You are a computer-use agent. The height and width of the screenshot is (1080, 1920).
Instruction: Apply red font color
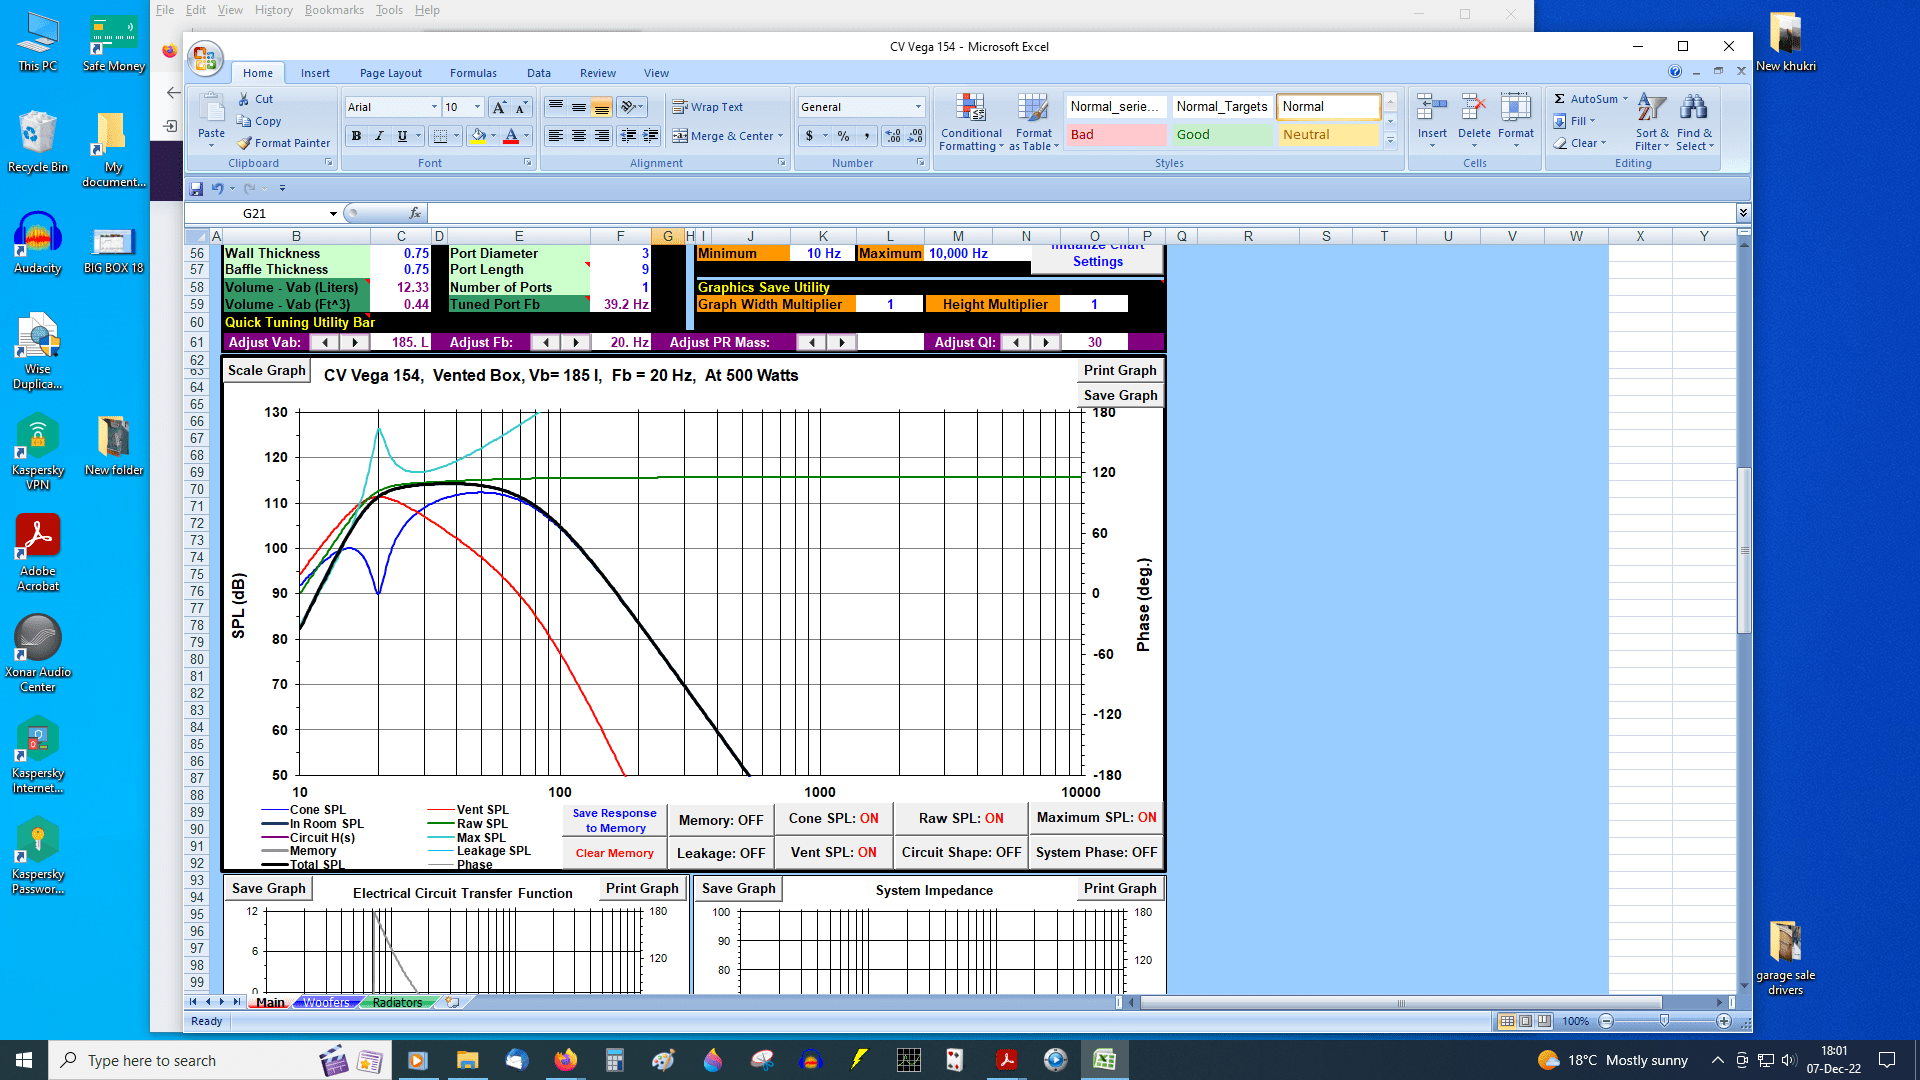[511, 136]
